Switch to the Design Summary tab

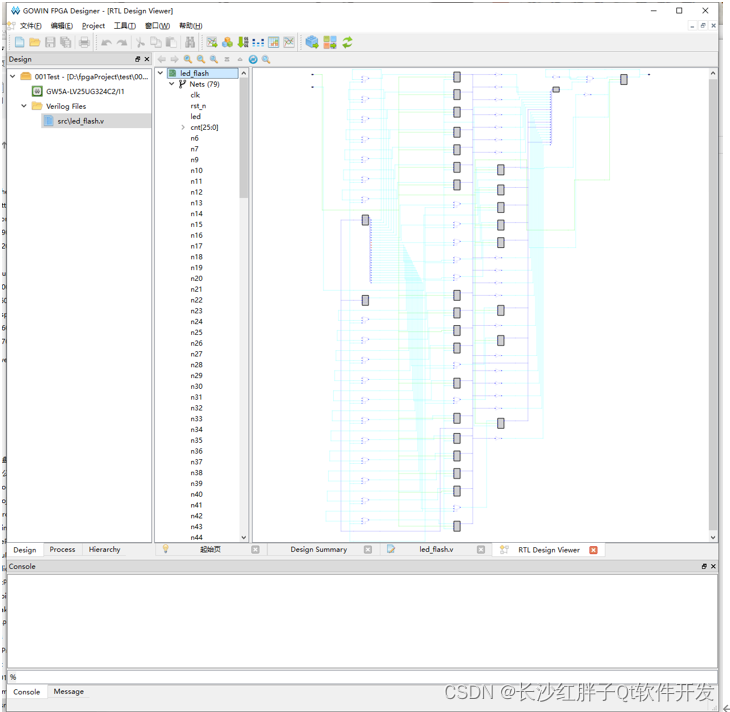318,549
